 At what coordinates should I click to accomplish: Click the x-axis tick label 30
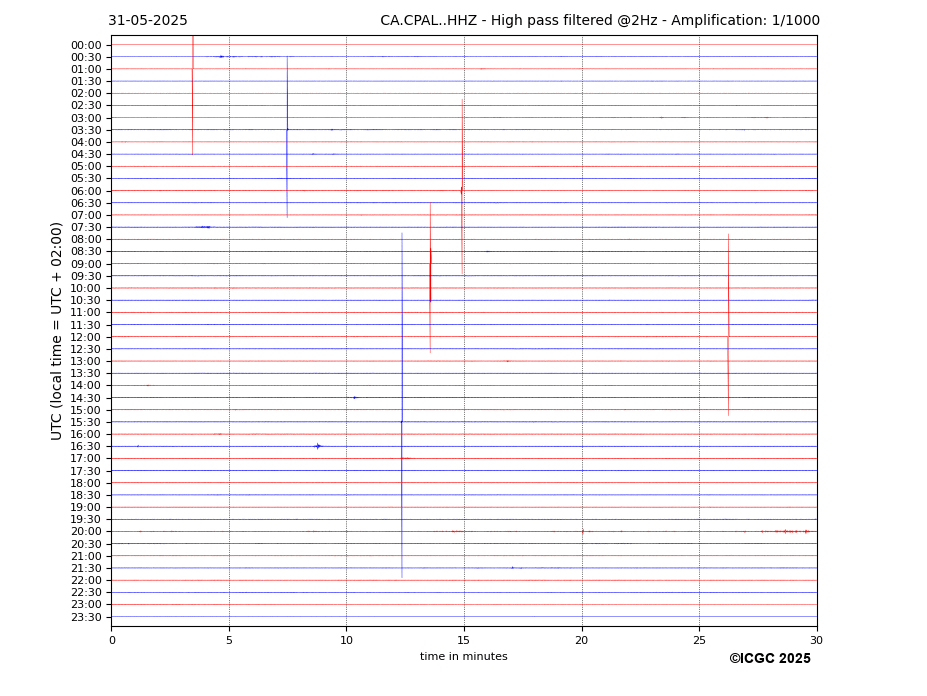[x=816, y=640]
